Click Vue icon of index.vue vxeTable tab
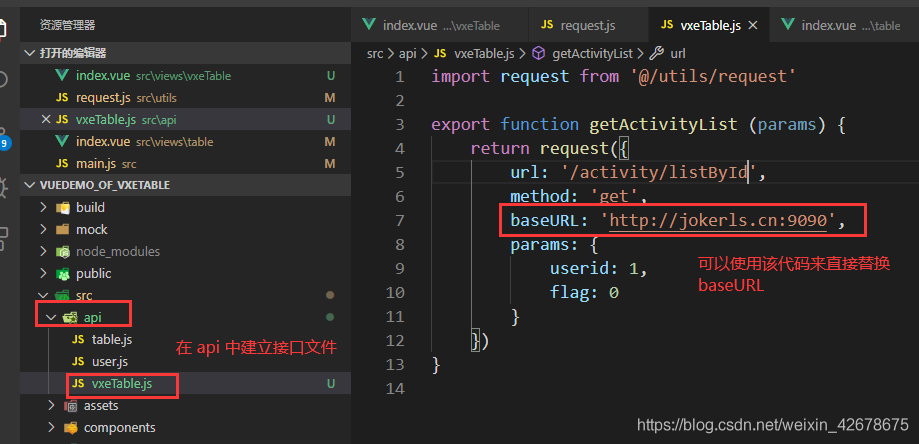This screenshot has height=444, width=919. [369, 25]
